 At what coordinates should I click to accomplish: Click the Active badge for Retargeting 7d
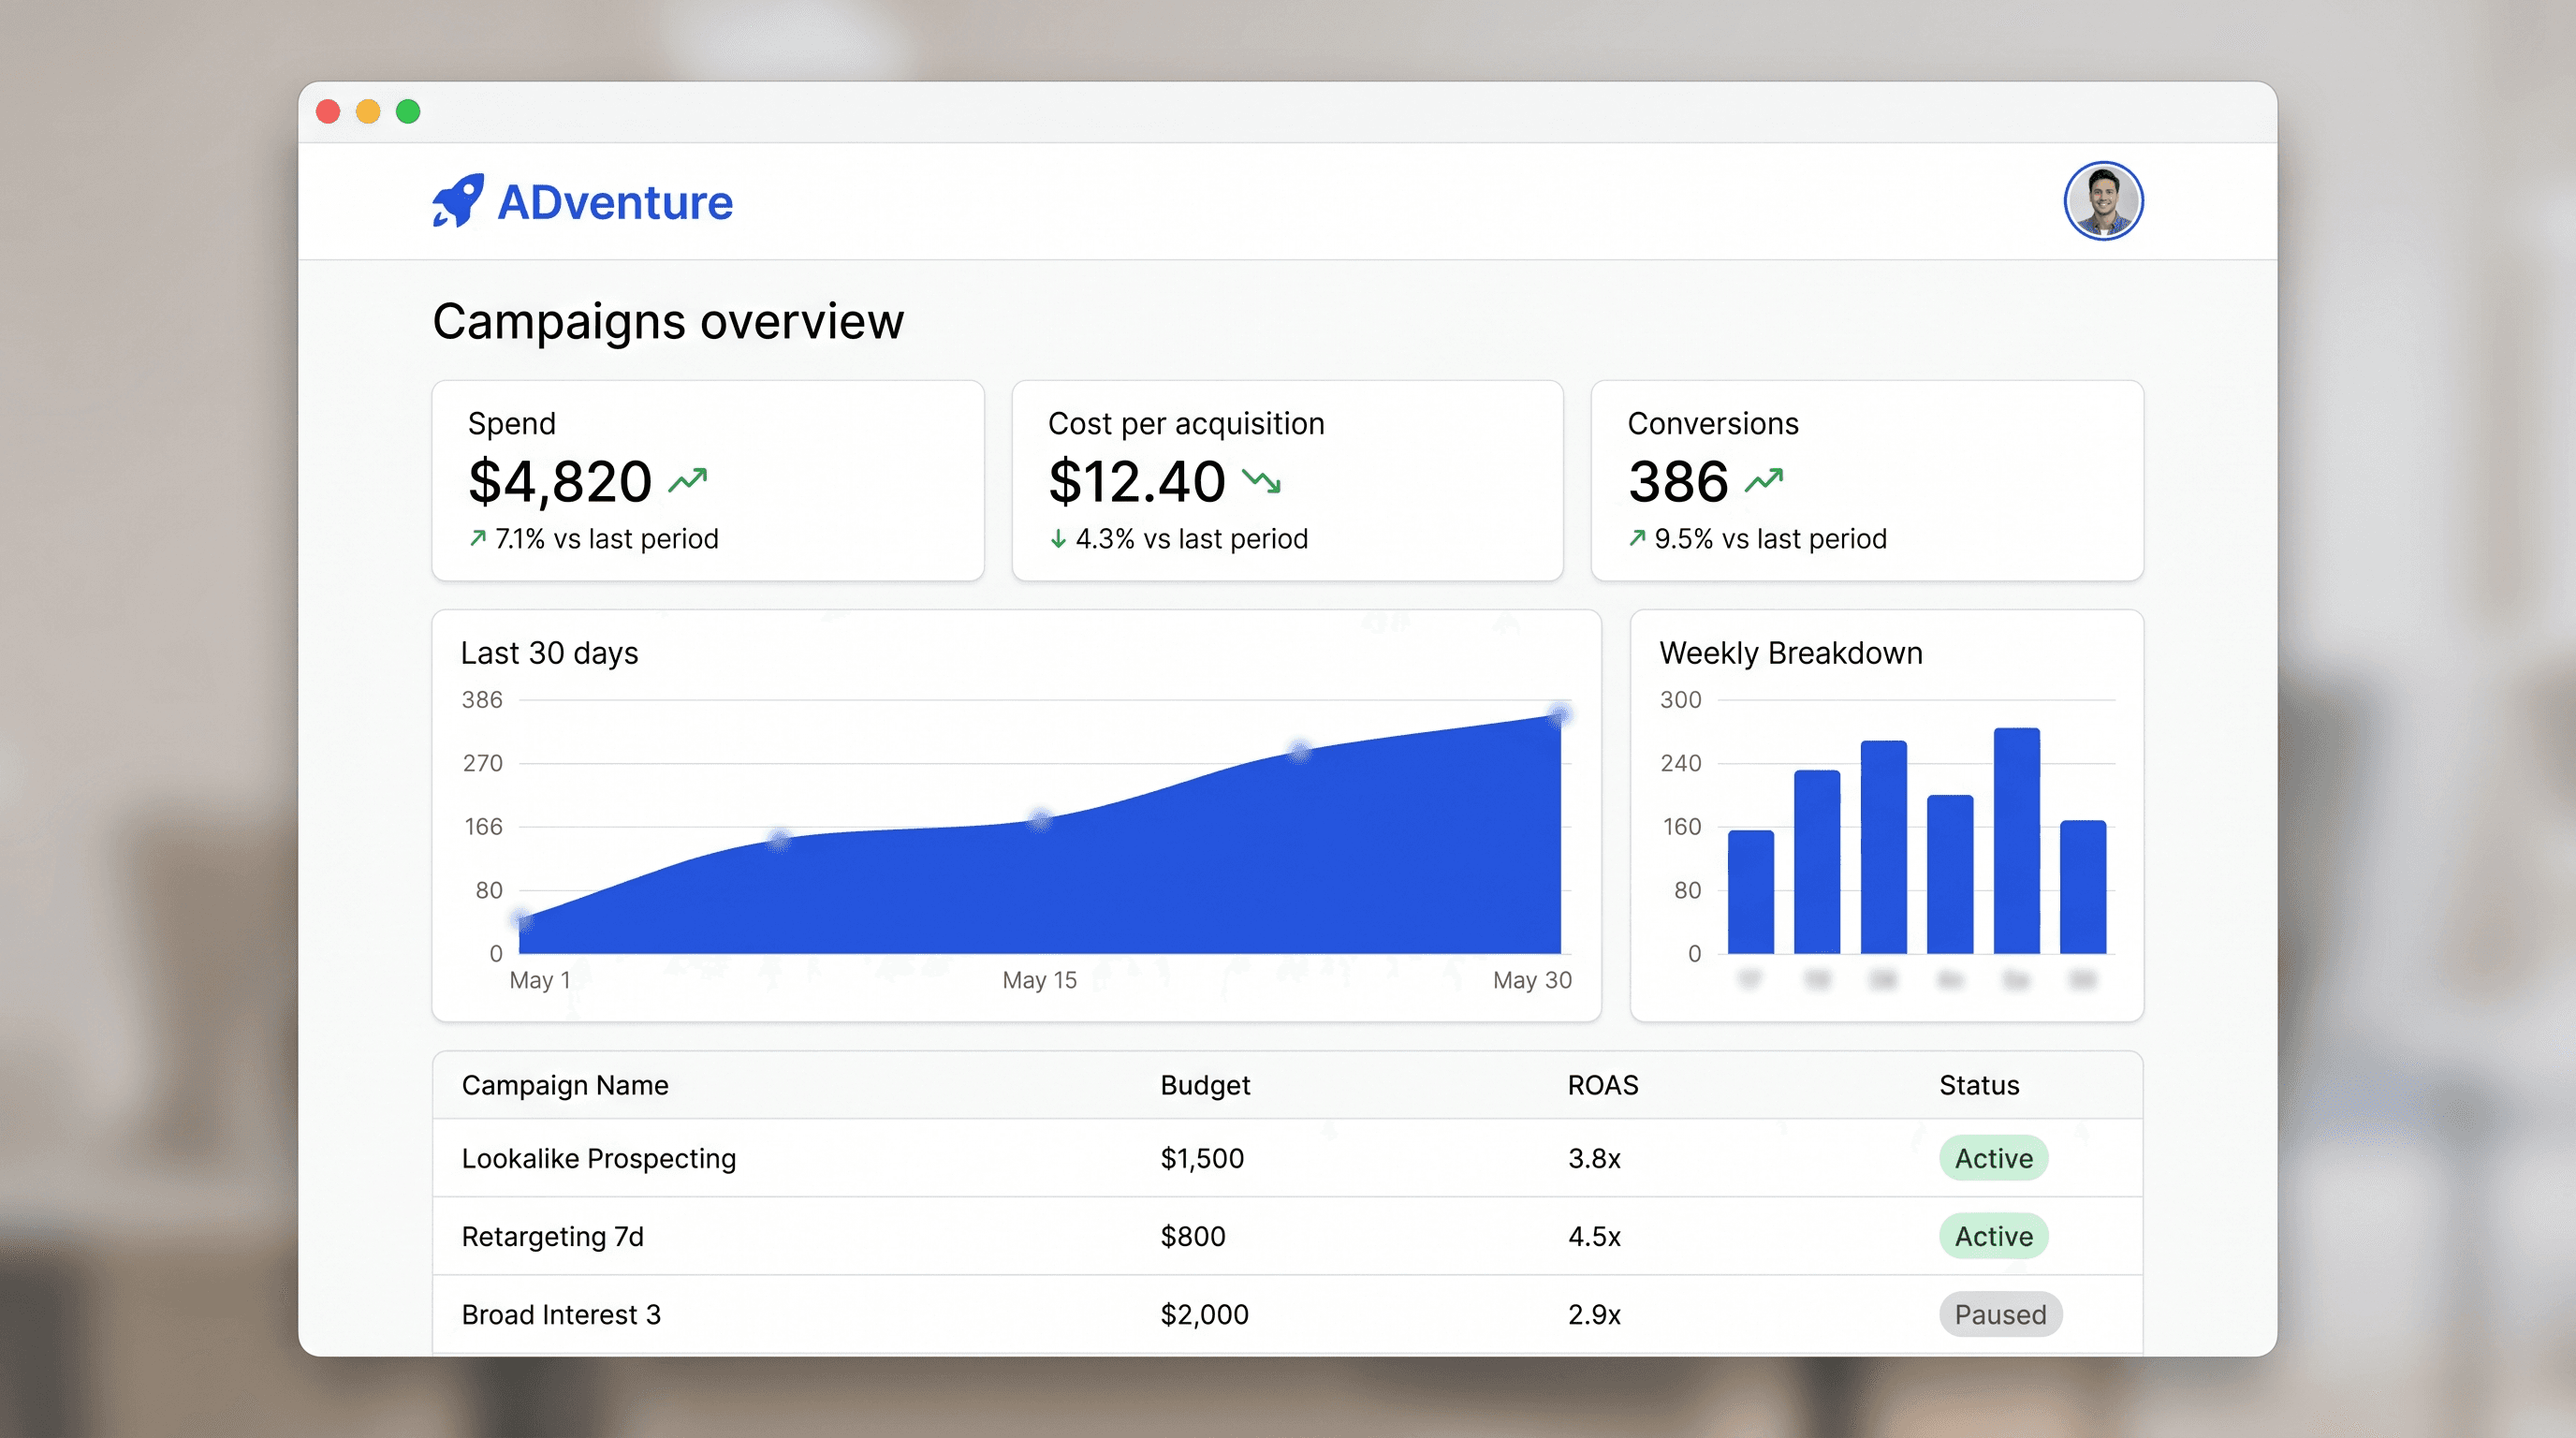click(1993, 1236)
